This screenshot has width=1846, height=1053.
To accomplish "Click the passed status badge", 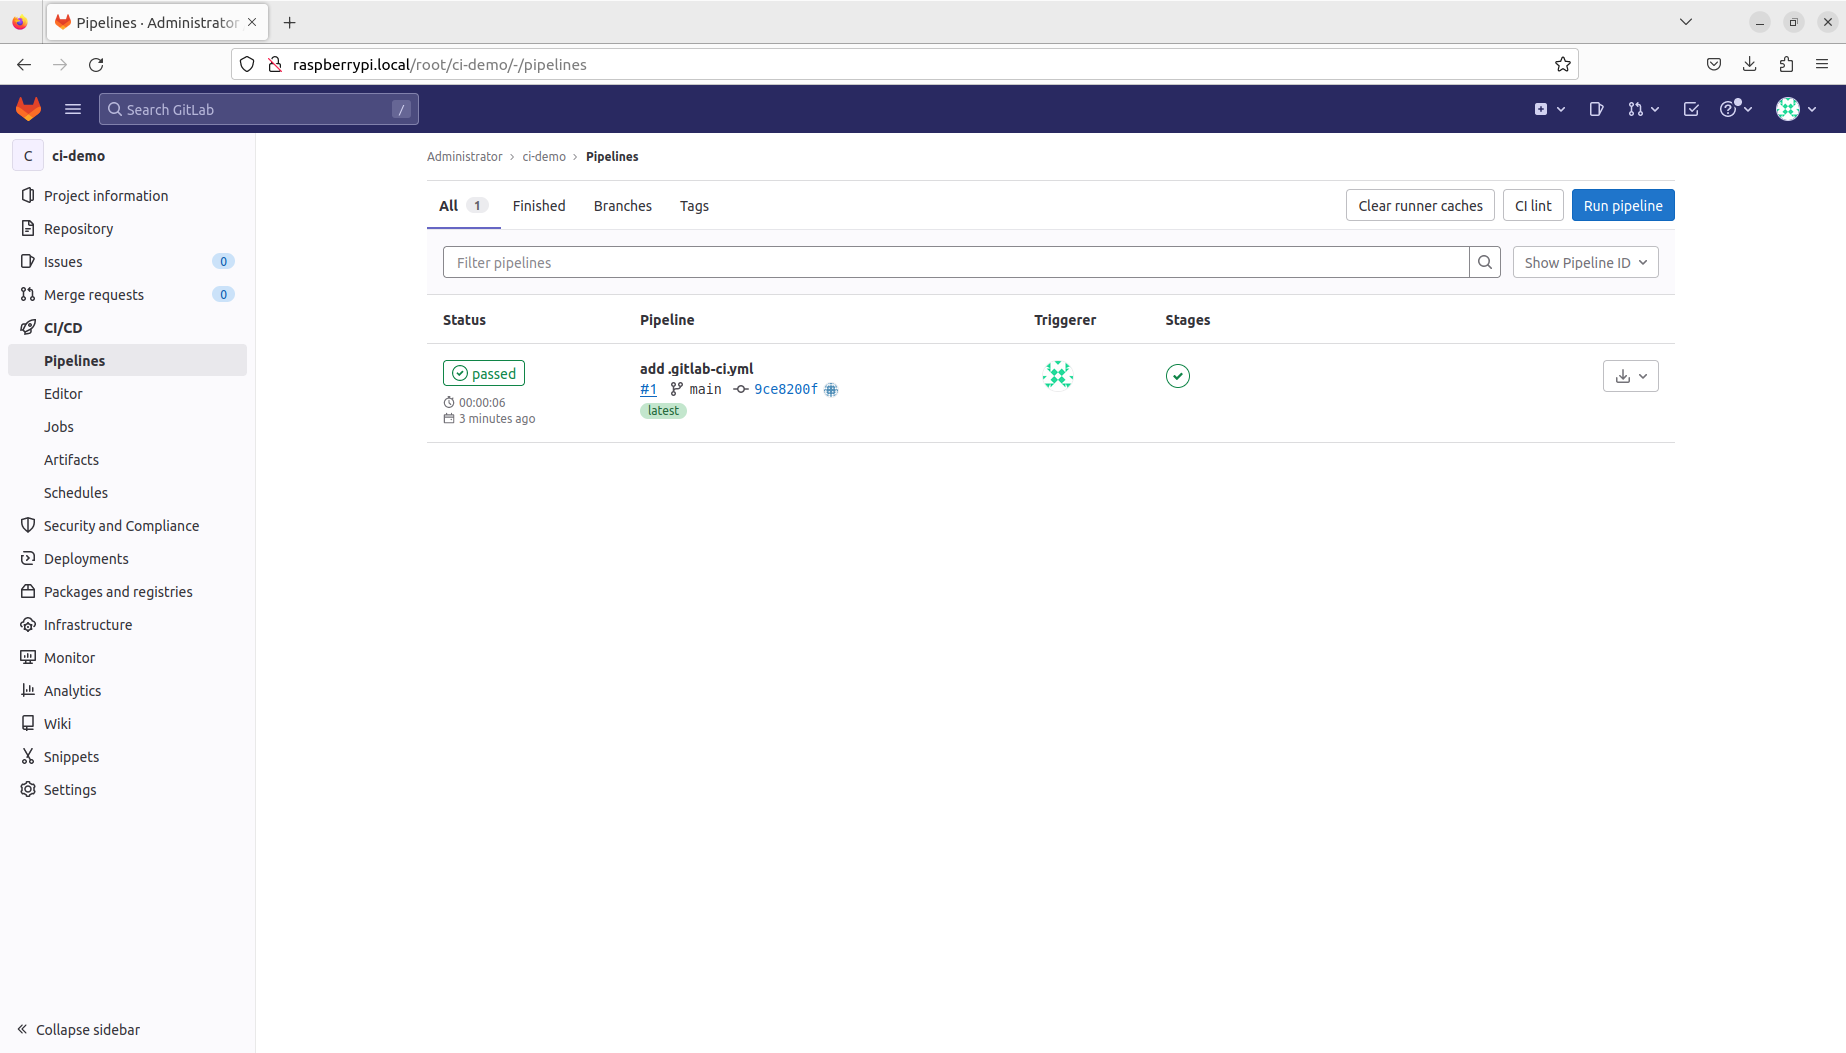I will 484,373.
